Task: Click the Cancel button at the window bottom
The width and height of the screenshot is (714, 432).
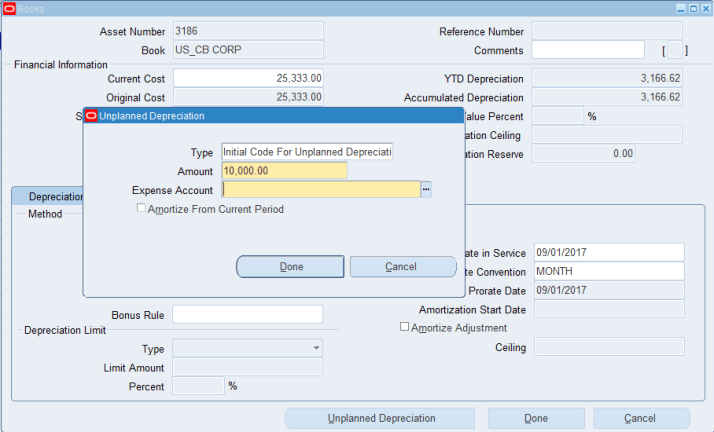Action: (640, 418)
